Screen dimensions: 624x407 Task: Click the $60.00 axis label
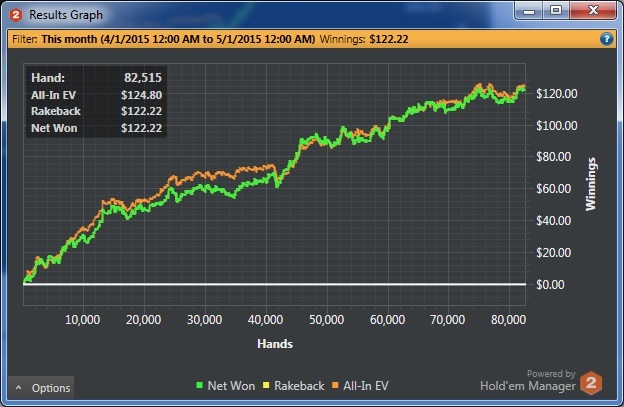pyautogui.click(x=554, y=189)
